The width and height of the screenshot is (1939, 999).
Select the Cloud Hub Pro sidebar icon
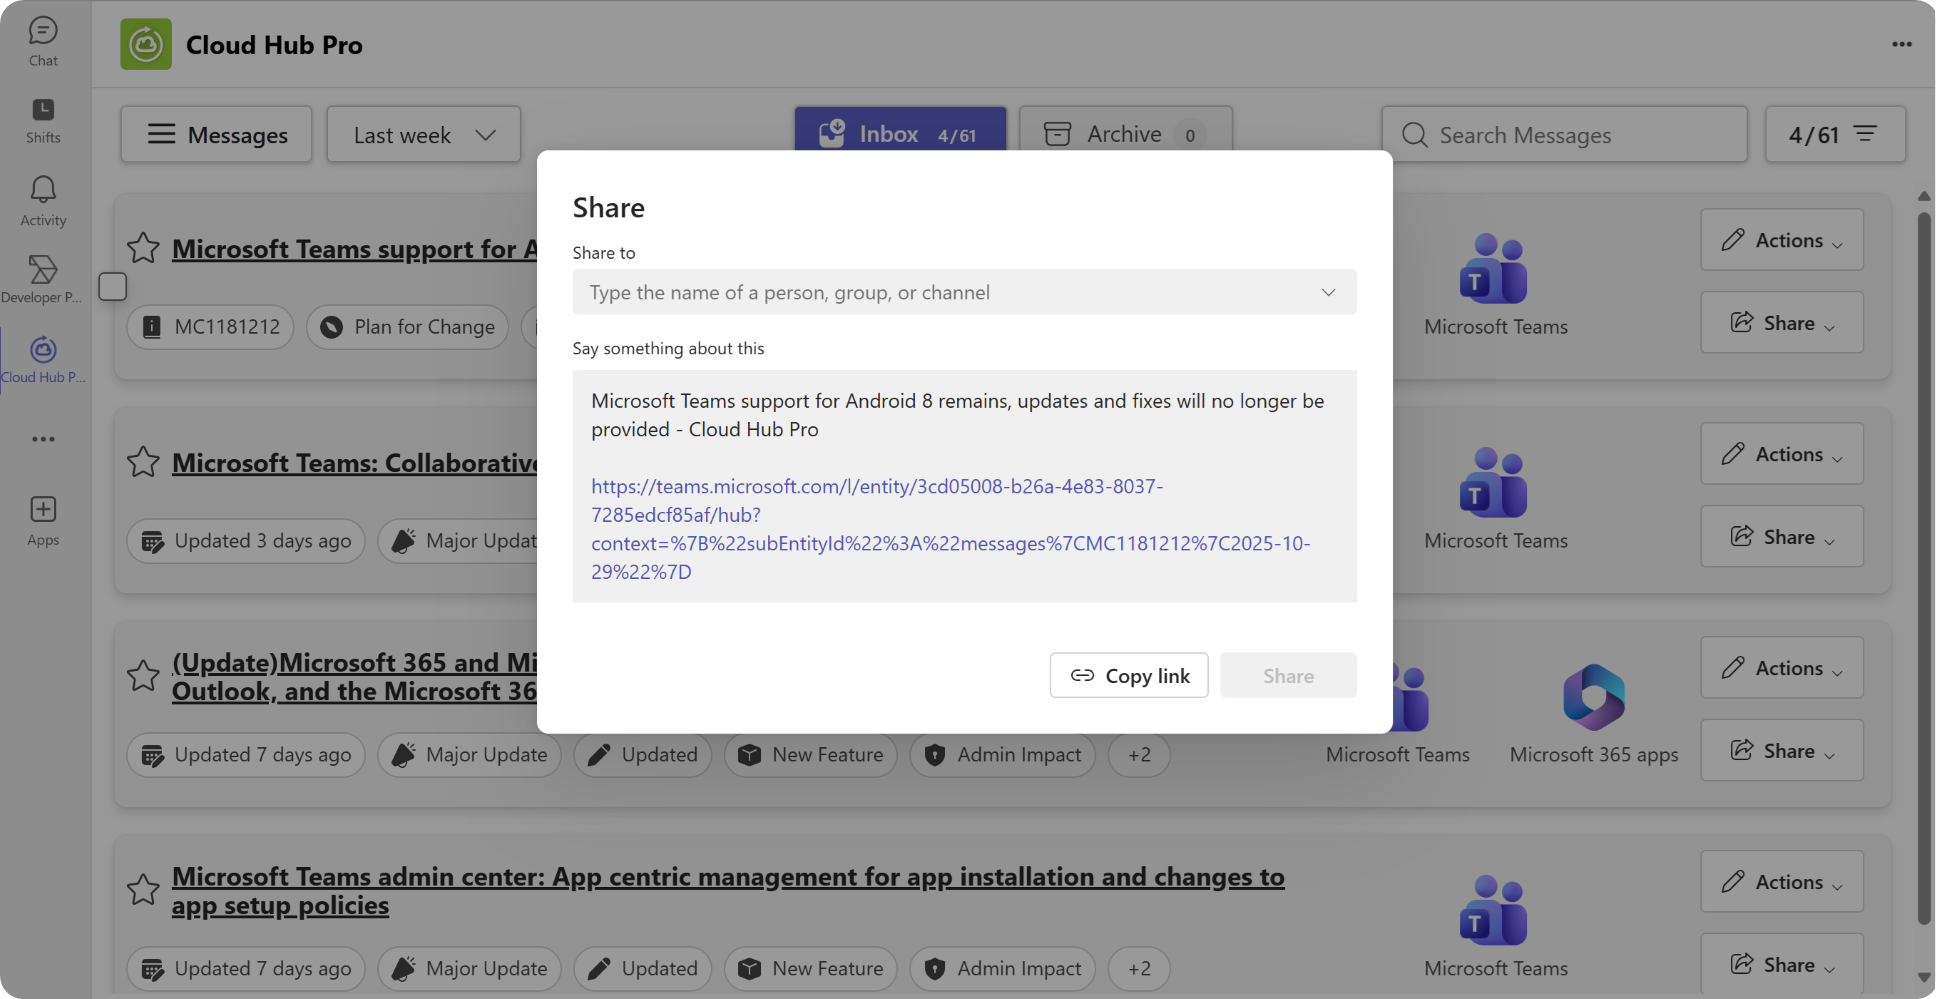tap(42, 352)
